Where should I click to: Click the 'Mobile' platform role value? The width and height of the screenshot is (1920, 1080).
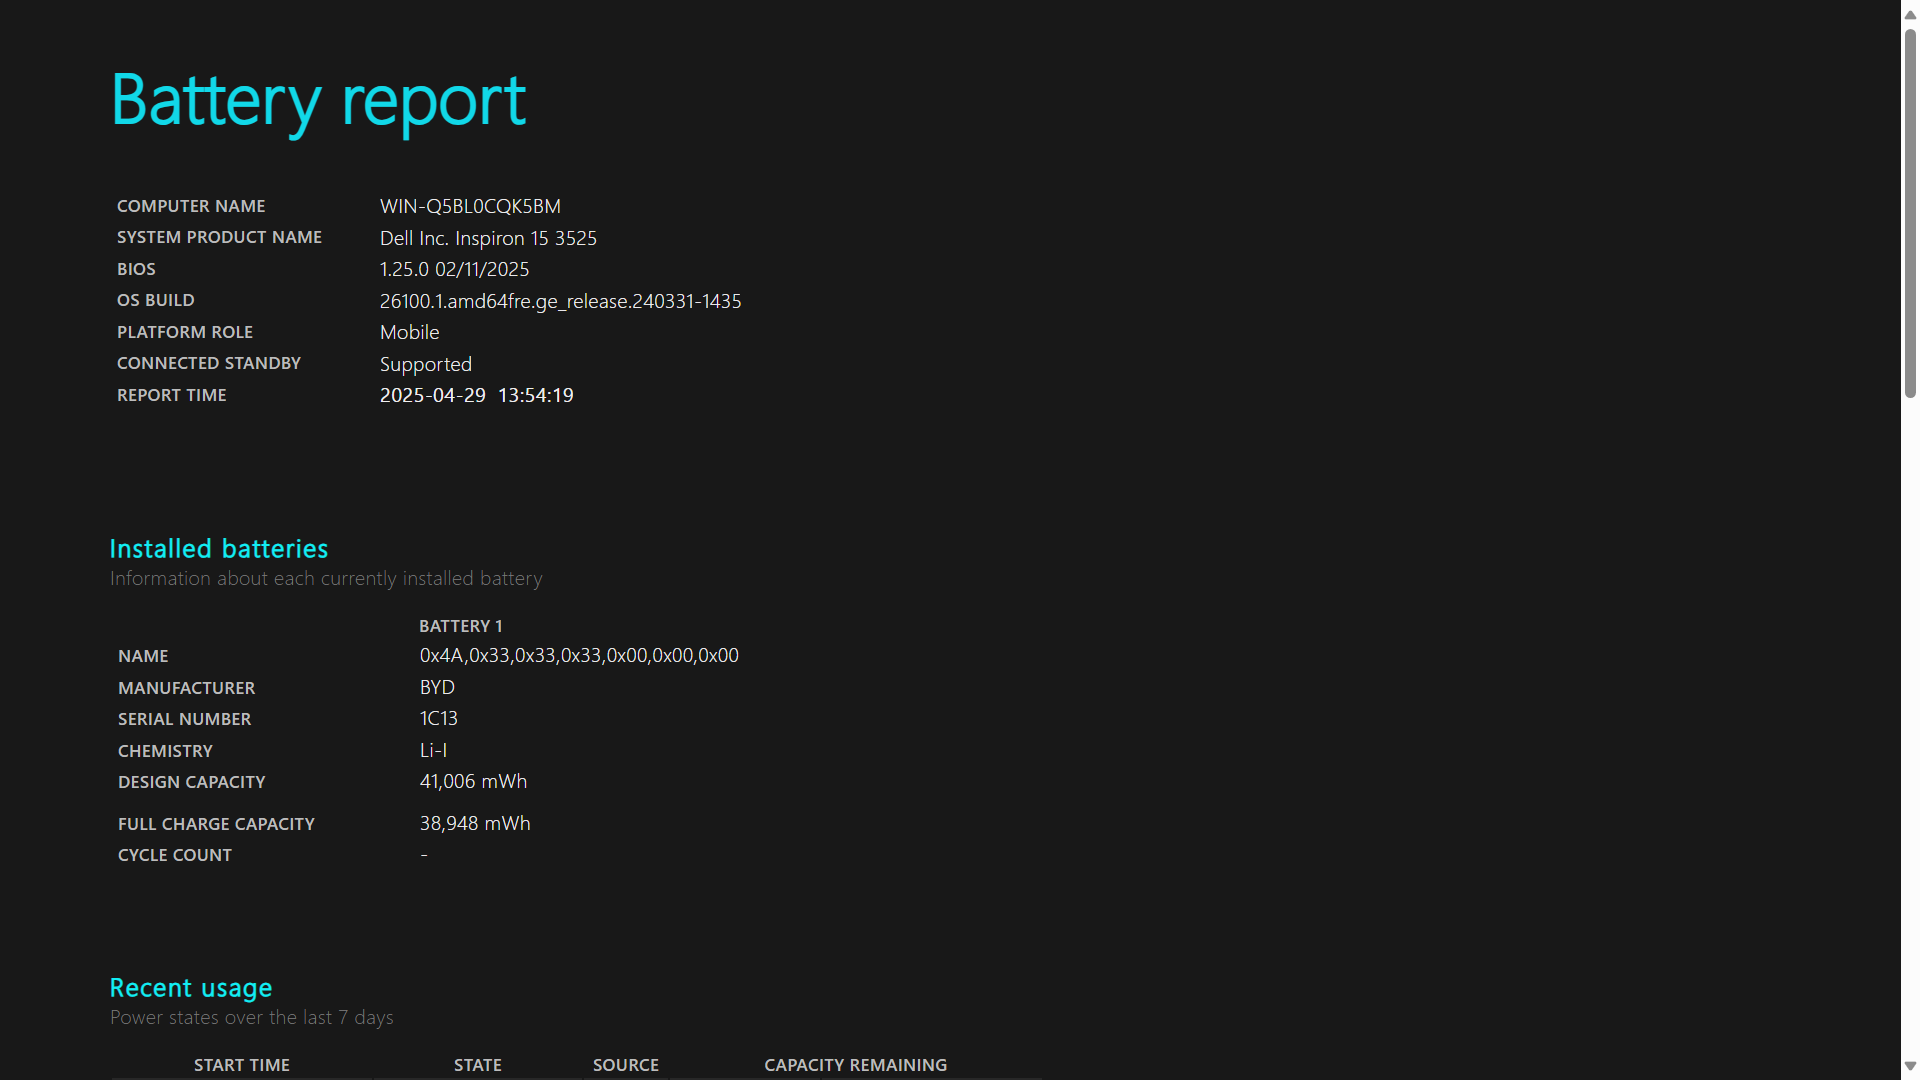[x=409, y=332]
